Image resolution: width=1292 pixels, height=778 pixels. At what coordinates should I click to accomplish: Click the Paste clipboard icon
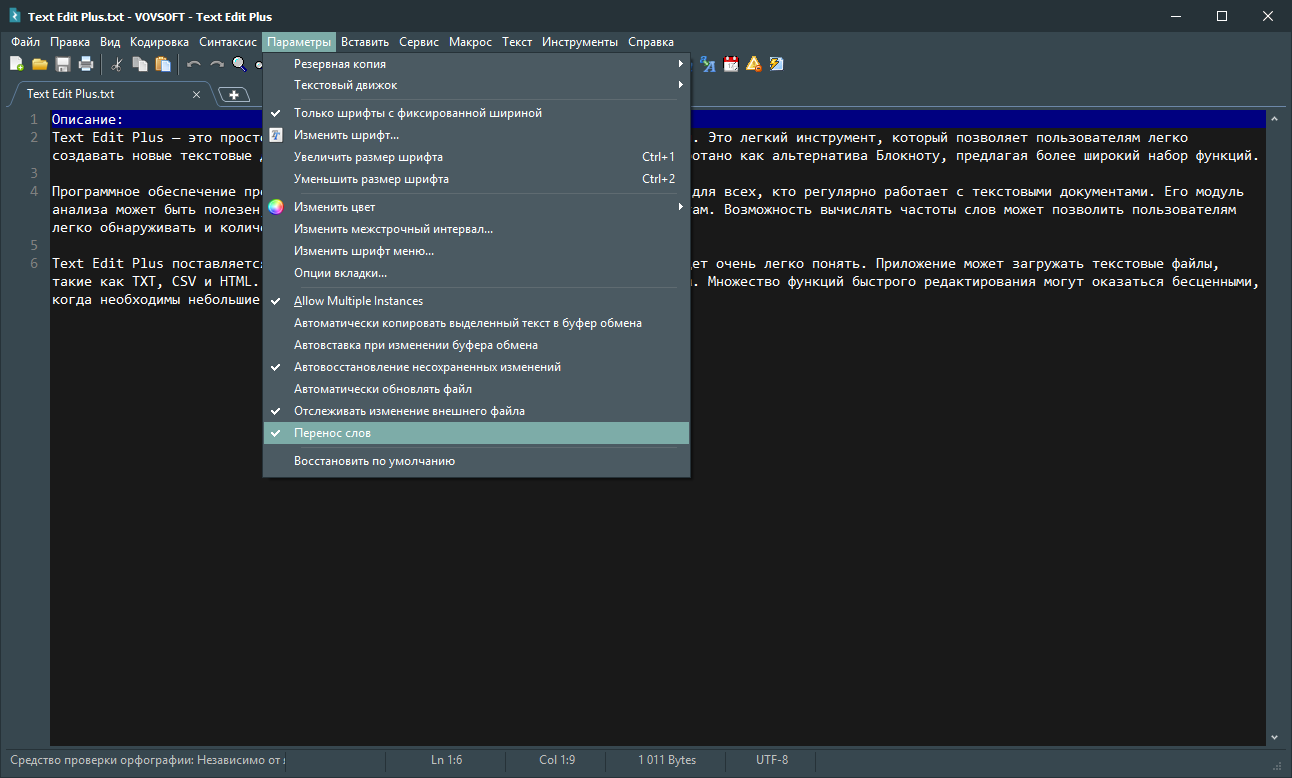pos(163,64)
